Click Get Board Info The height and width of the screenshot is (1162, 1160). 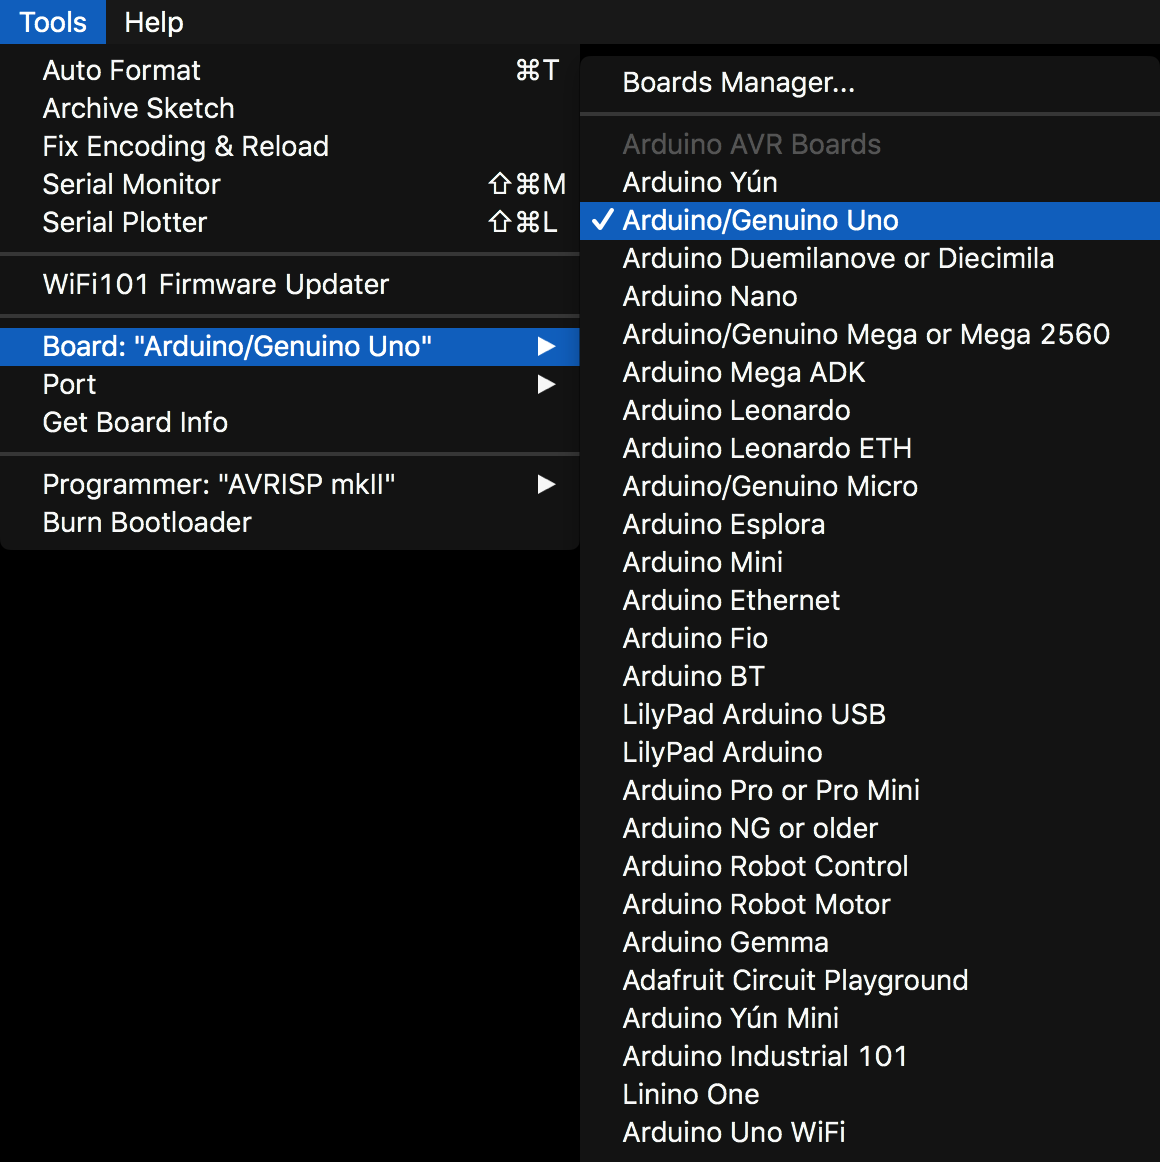pyautogui.click(x=135, y=422)
